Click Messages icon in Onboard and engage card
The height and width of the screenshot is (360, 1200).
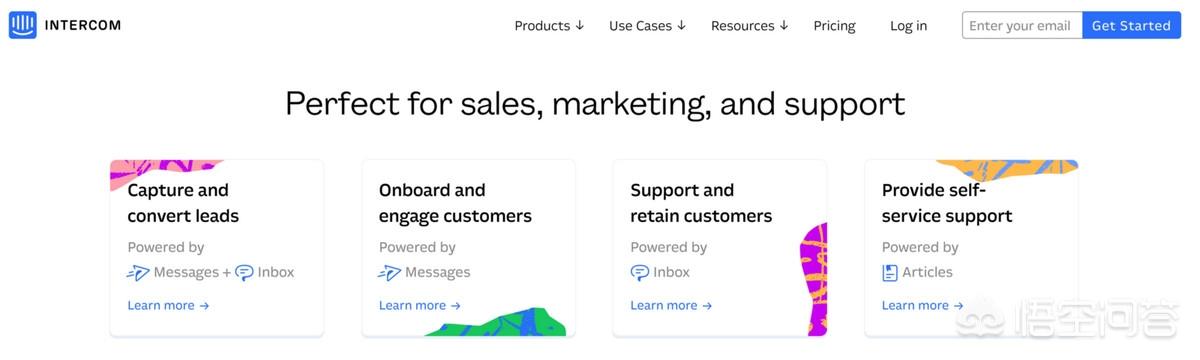click(389, 272)
